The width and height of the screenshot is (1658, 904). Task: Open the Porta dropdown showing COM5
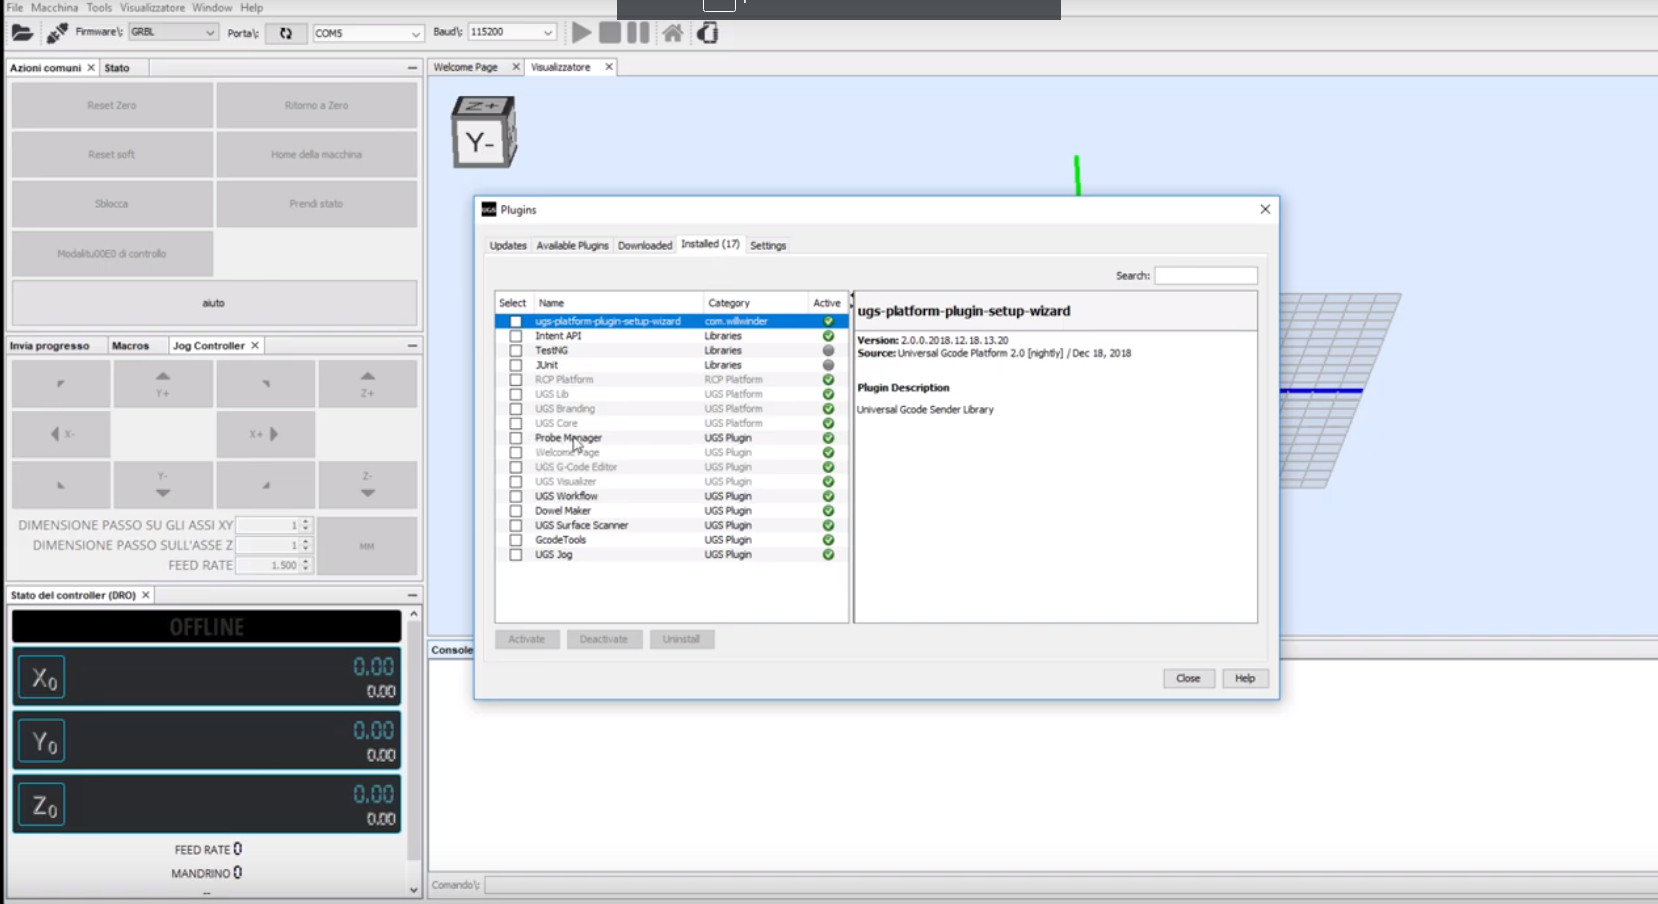pos(368,33)
